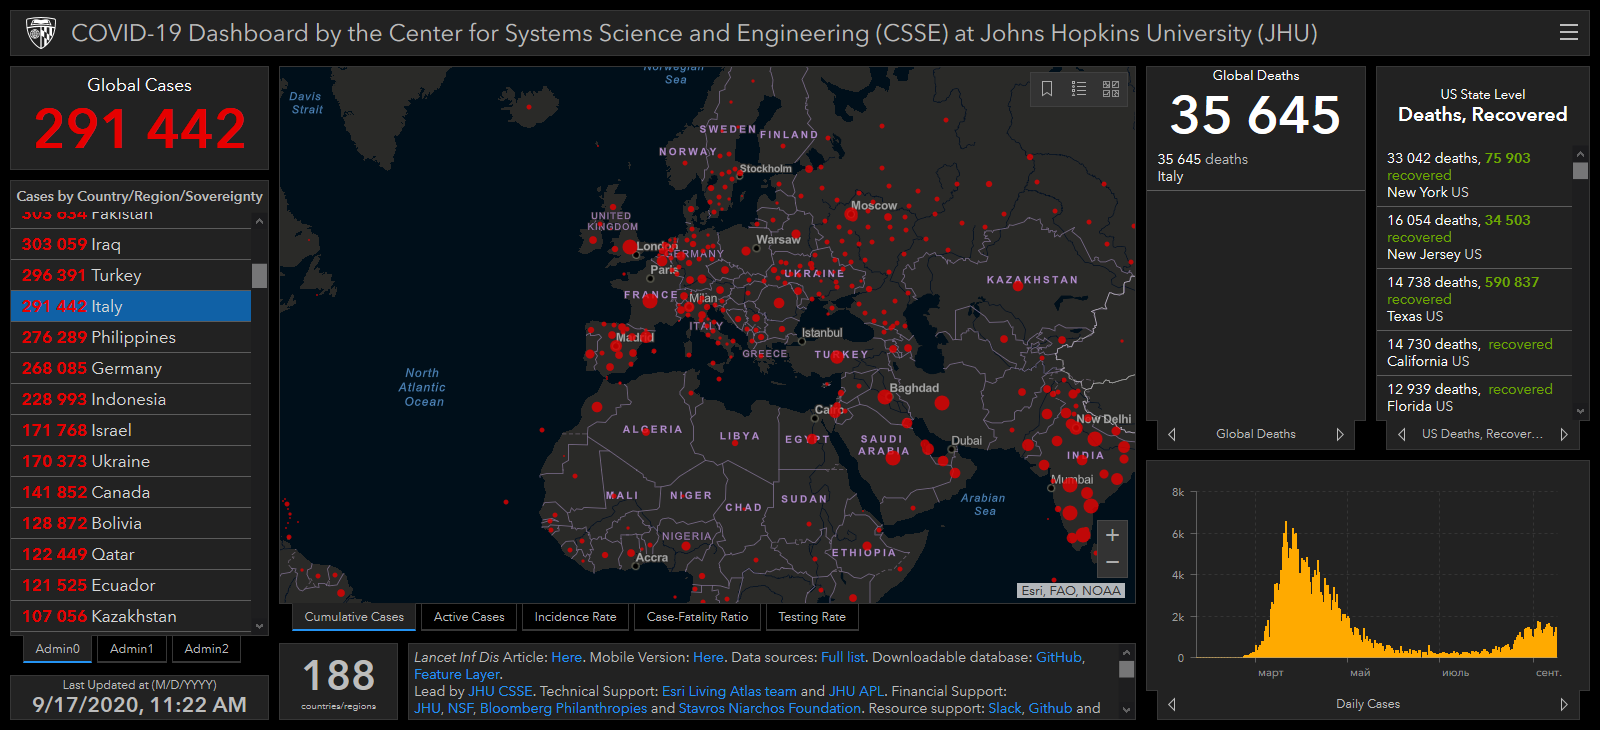The height and width of the screenshot is (730, 1600).
Task: Open the JHU CSSE link
Action: (x=500, y=691)
